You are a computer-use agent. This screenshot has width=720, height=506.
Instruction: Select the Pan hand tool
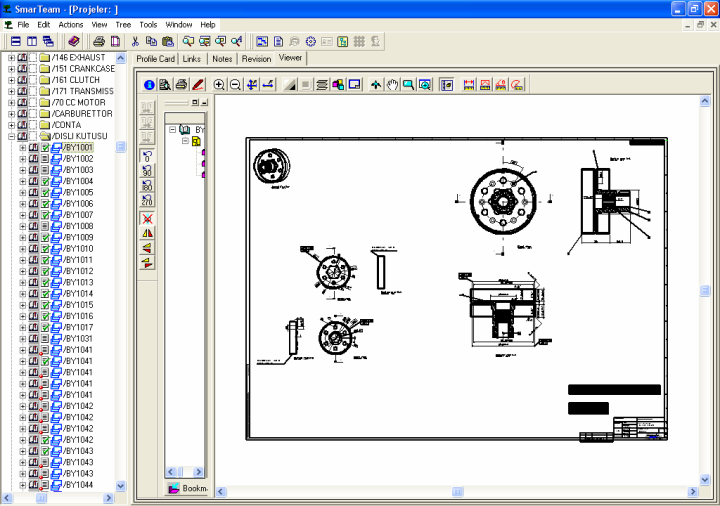[x=392, y=85]
